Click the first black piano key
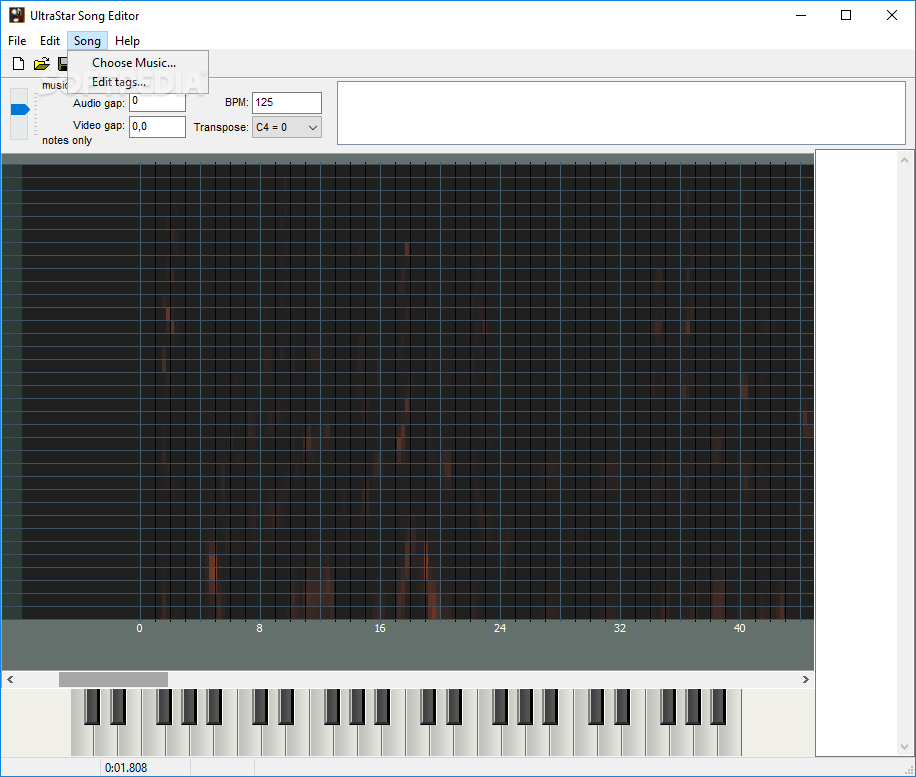This screenshot has height=777, width=916. point(92,707)
